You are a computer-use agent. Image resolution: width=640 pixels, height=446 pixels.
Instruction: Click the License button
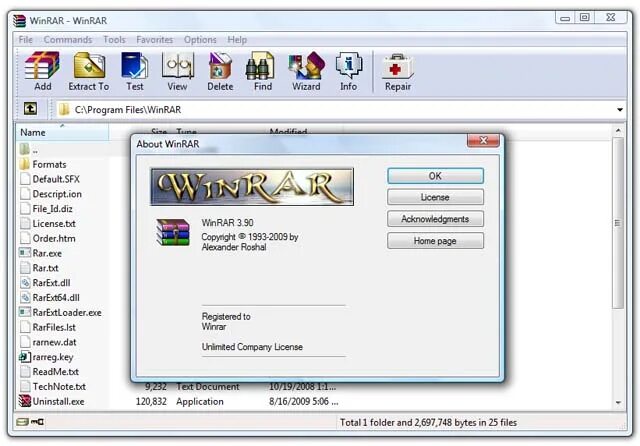pyautogui.click(x=435, y=197)
